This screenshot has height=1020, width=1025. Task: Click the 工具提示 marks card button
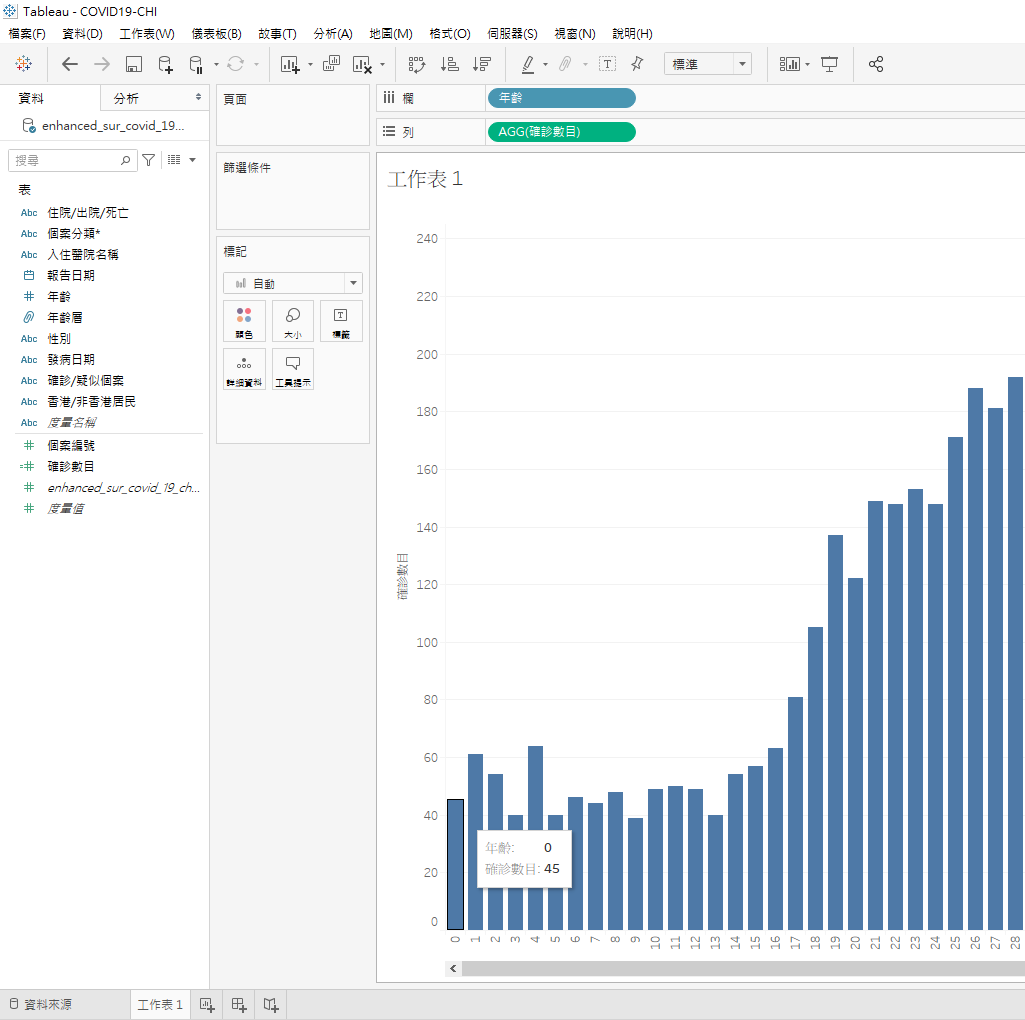pos(292,369)
